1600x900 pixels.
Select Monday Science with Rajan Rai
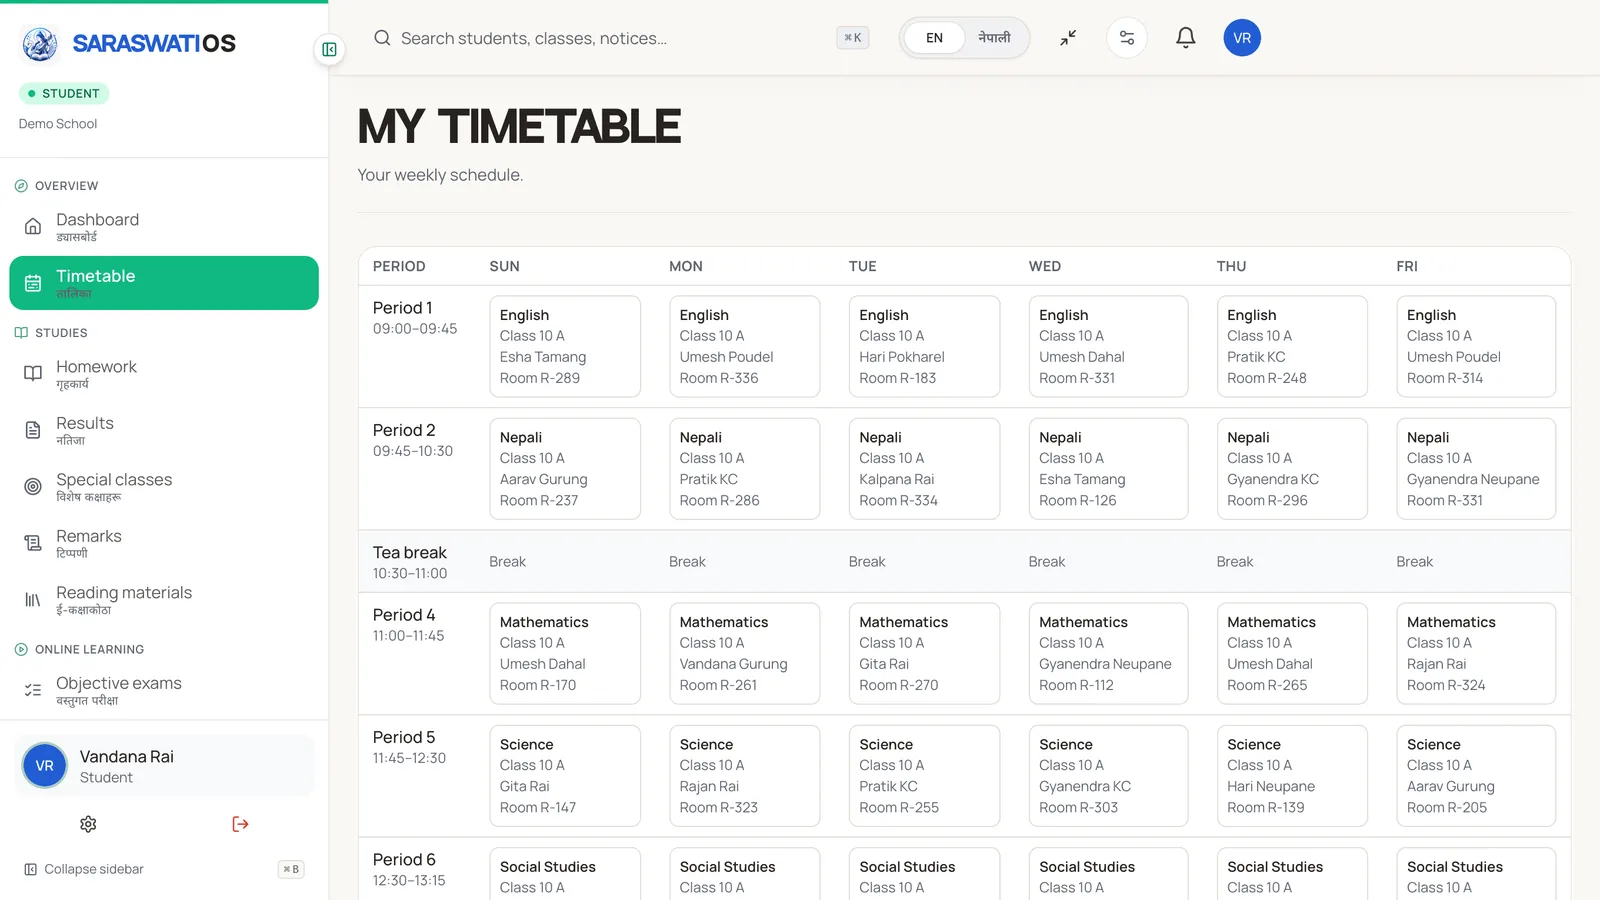(744, 776)
